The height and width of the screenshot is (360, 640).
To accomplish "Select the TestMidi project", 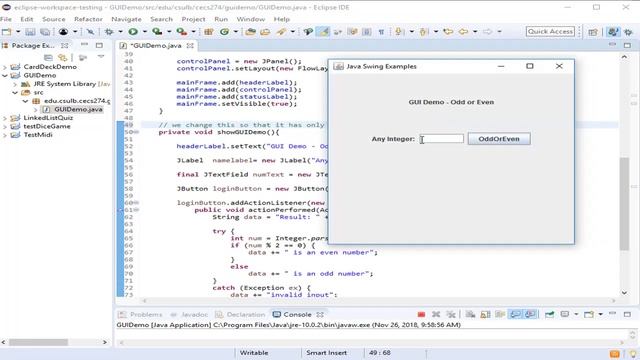I will click(38, 135).
